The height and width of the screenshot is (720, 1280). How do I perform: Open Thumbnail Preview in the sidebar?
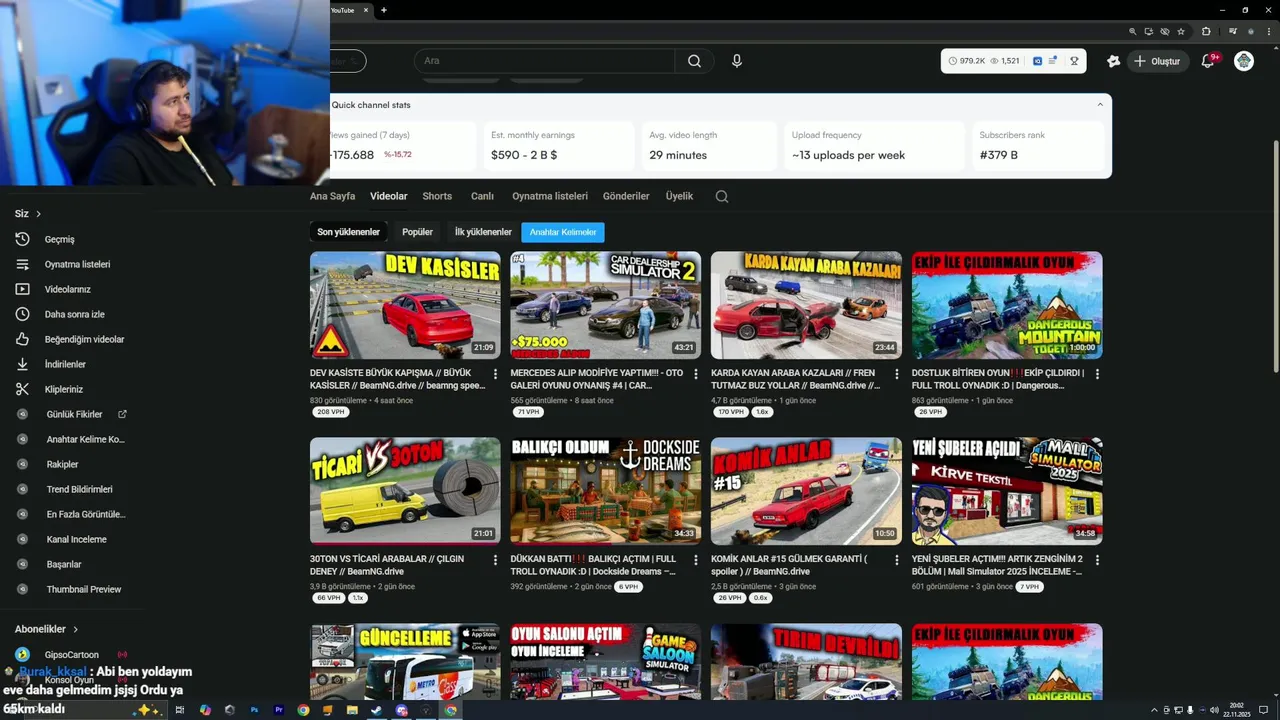point(83,589)
